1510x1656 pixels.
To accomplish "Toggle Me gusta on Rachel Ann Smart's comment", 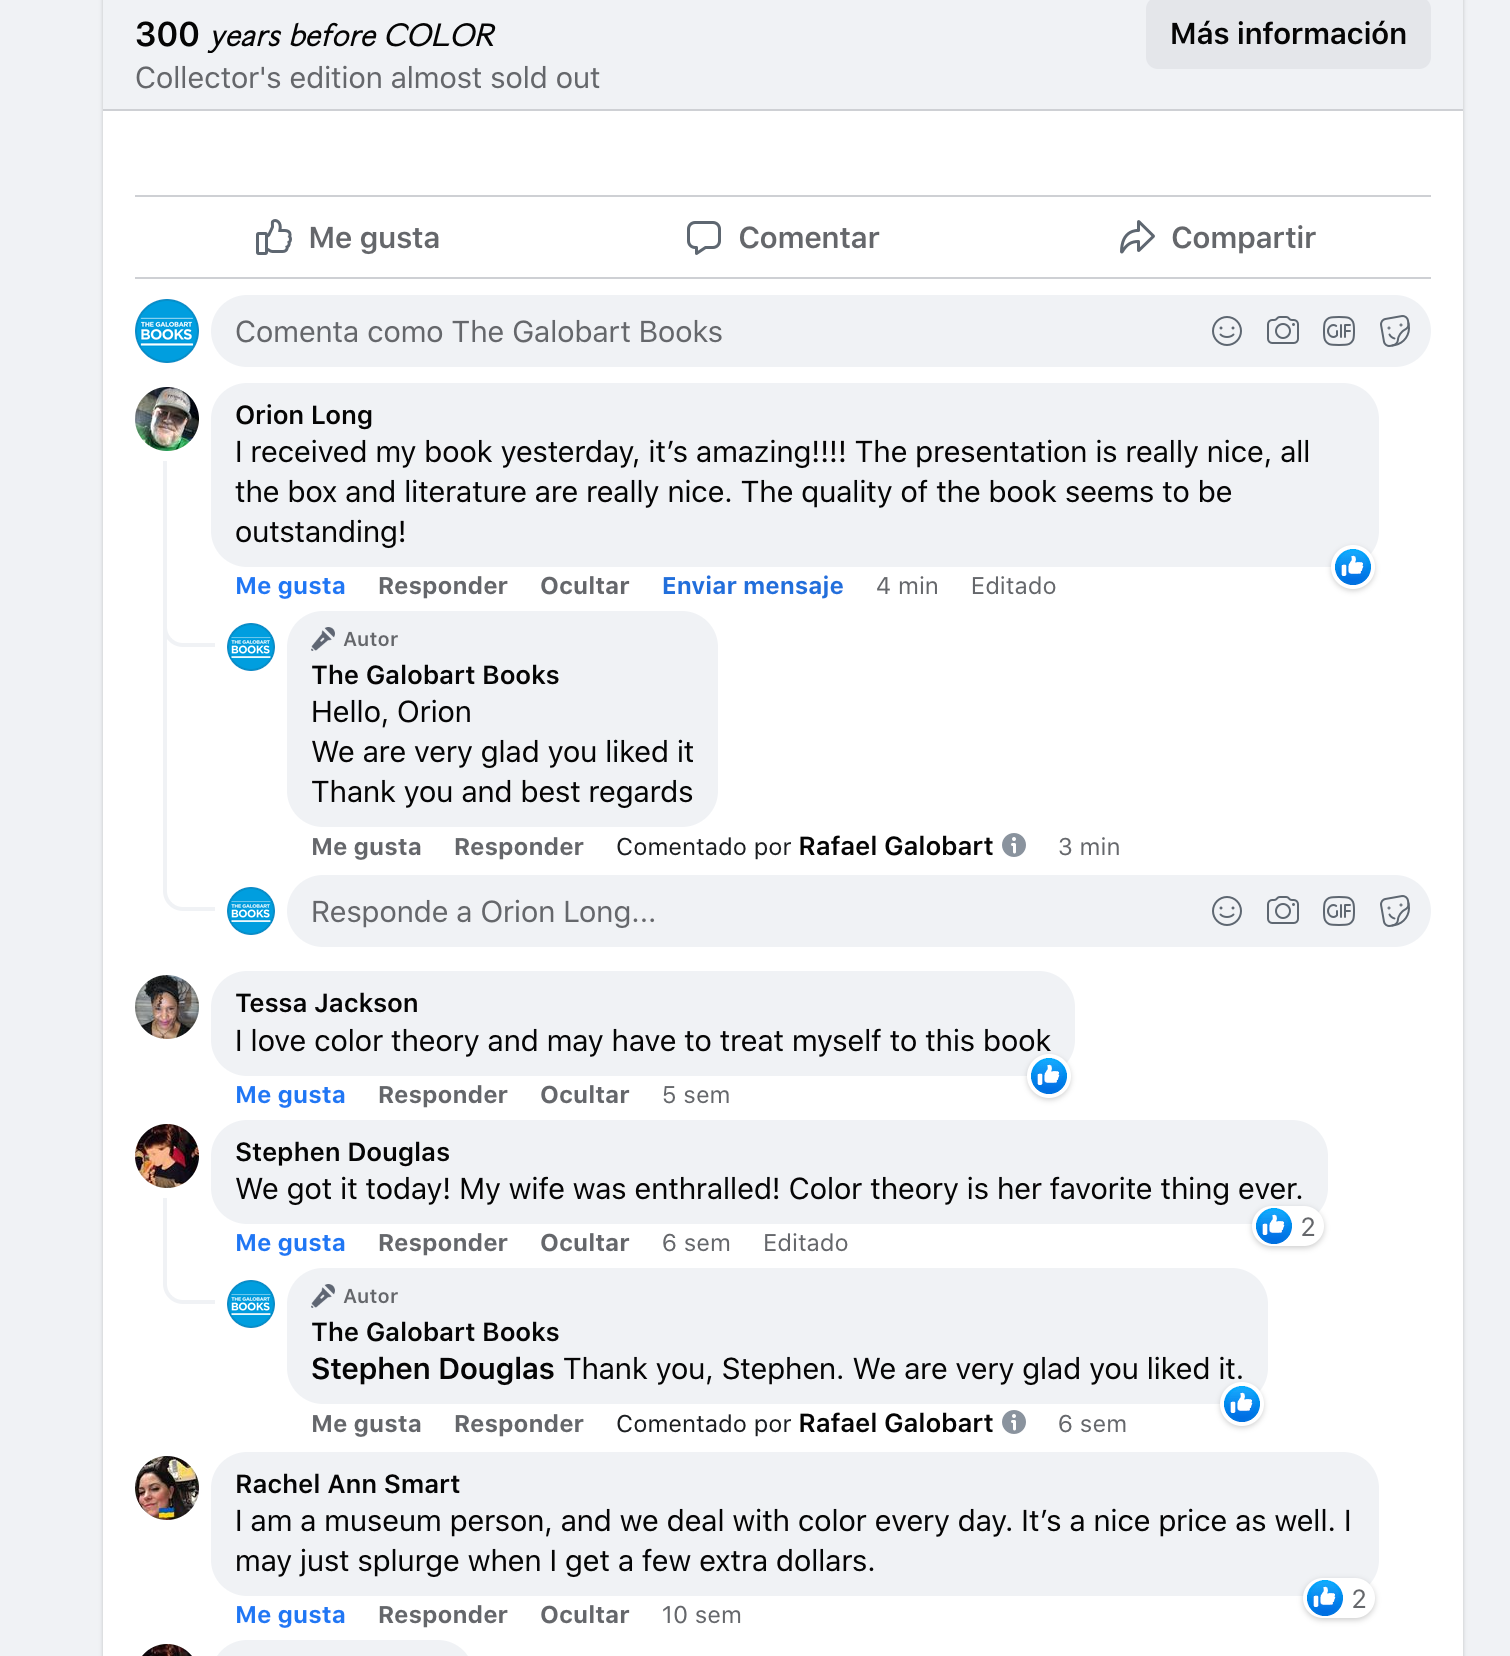I will pyautogui.click(x=290, y=1615).
